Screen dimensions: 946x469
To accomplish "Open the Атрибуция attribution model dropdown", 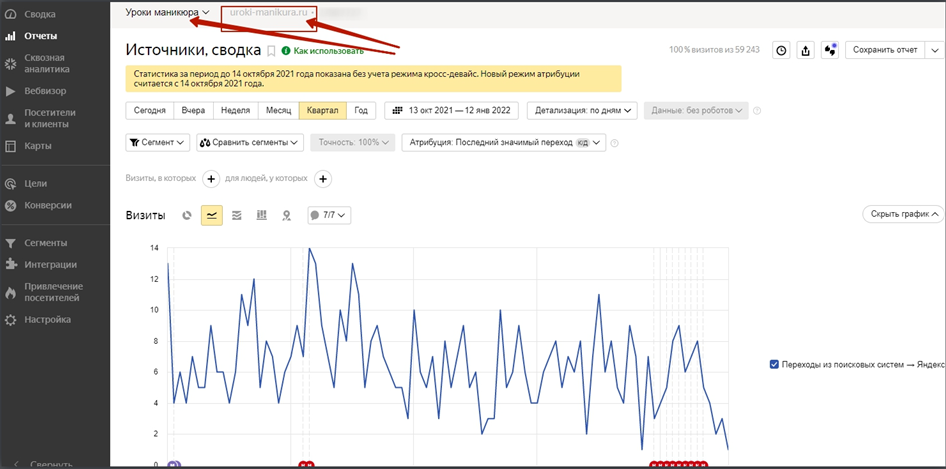I will (504, 143).
